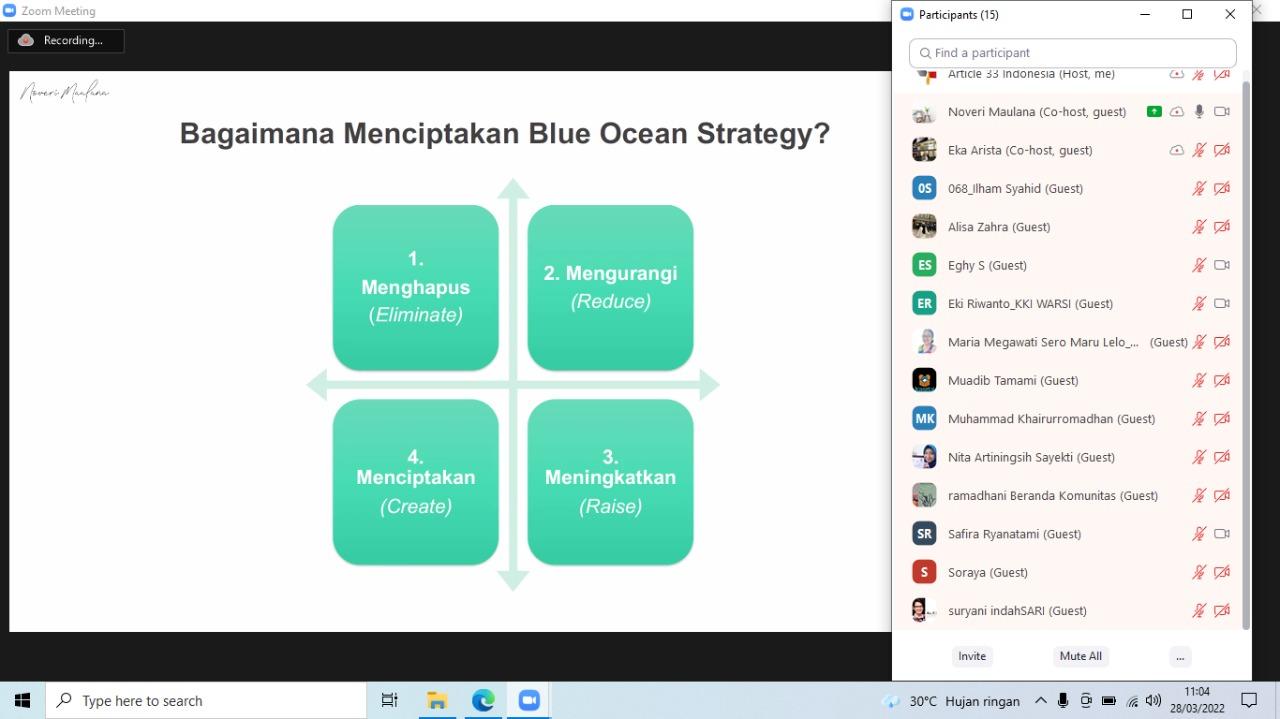Open Microsoft Edge from the taskbar
The height and width of the screenshot is (719, 1280).
[x=483, y=700]
